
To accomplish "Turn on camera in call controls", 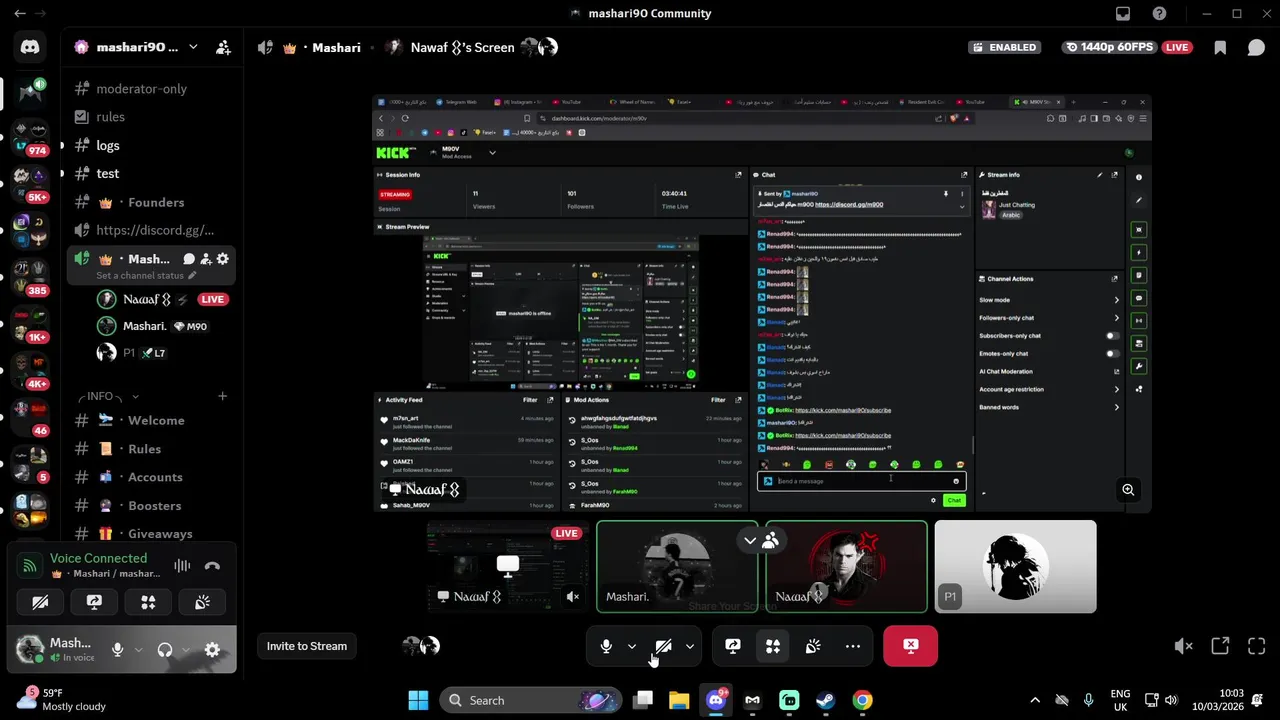I will point(663,646).
